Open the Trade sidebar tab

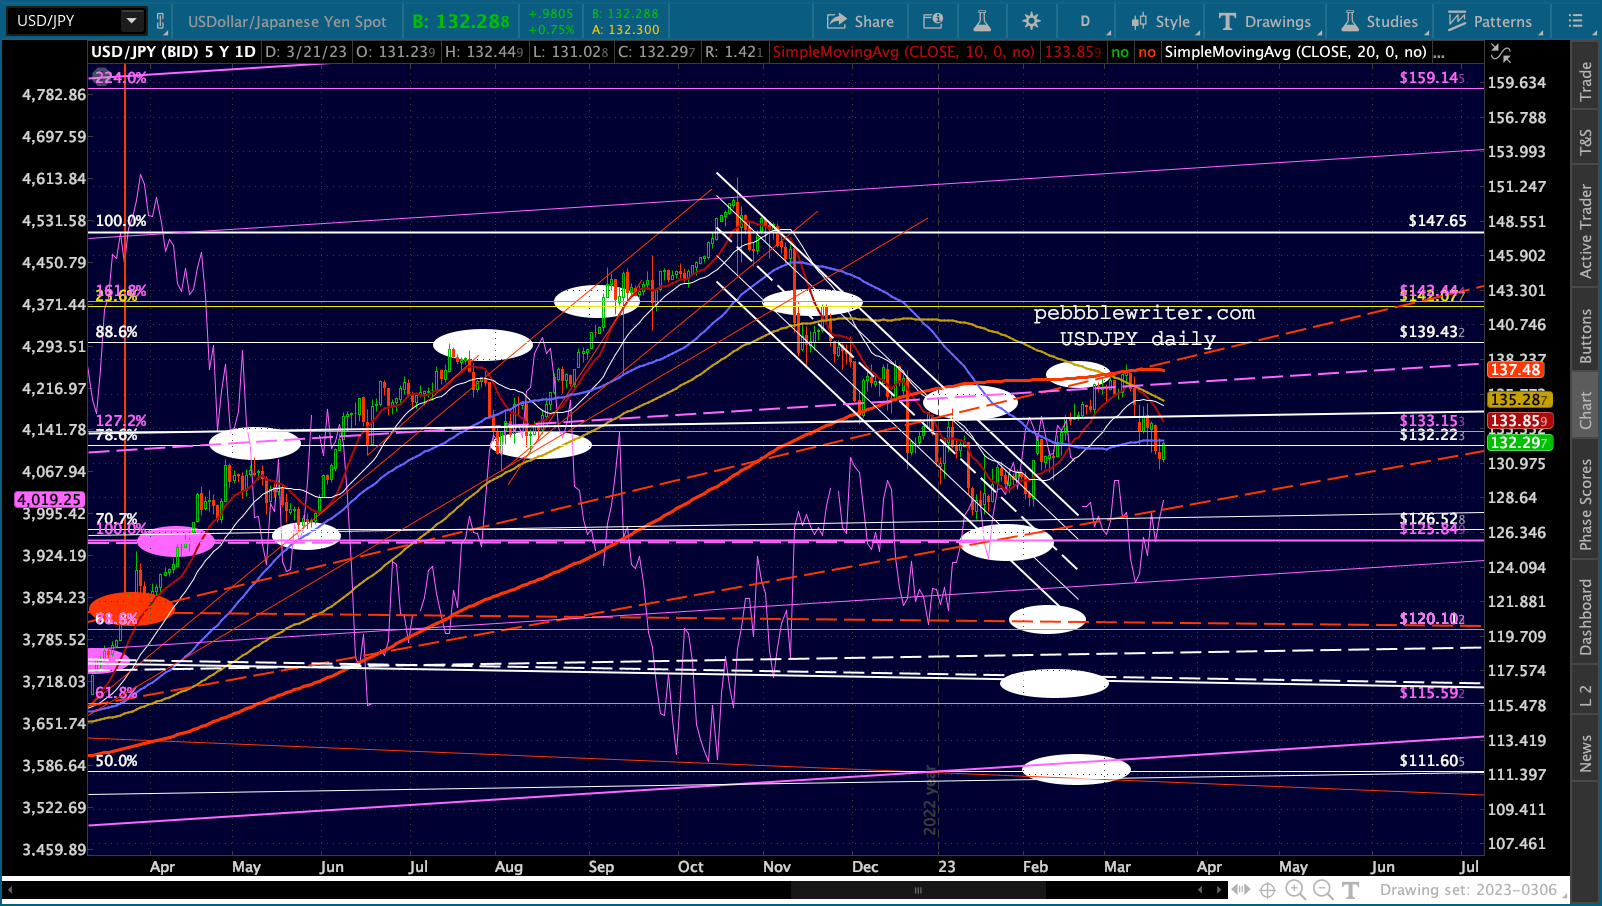[1586, 81]
